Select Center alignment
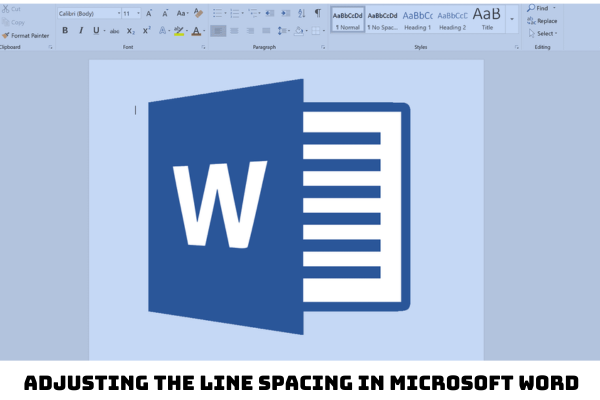This screenshot has height=400, width=600. tap(234, 31)
